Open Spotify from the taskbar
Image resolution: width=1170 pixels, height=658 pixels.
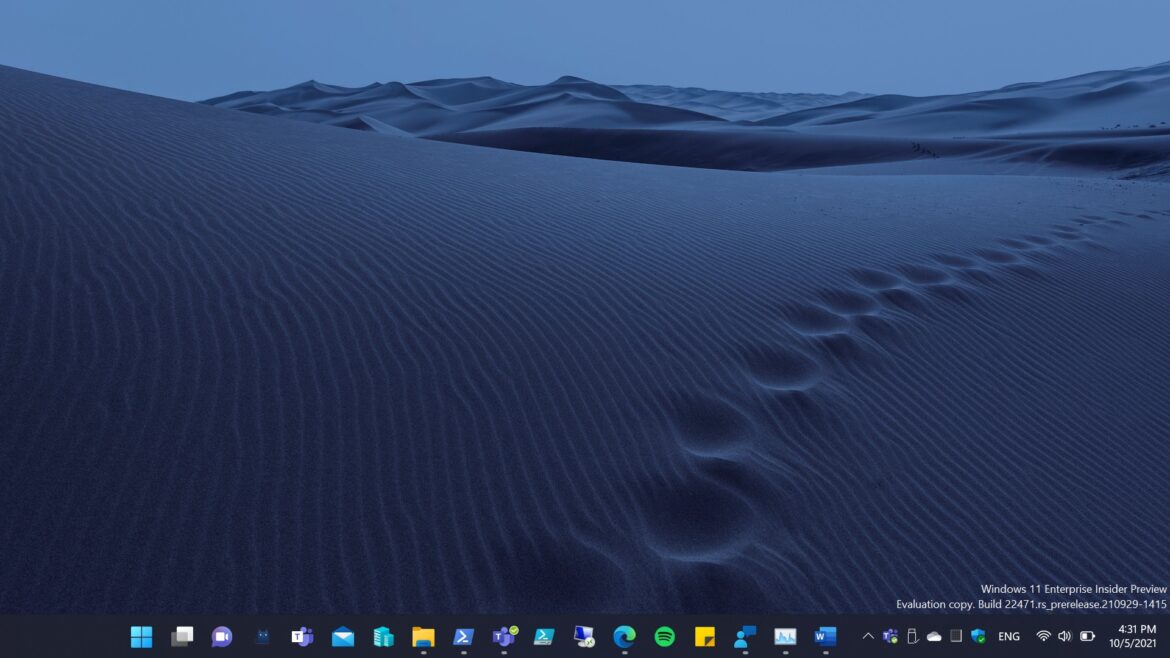(x=664, y=637)
